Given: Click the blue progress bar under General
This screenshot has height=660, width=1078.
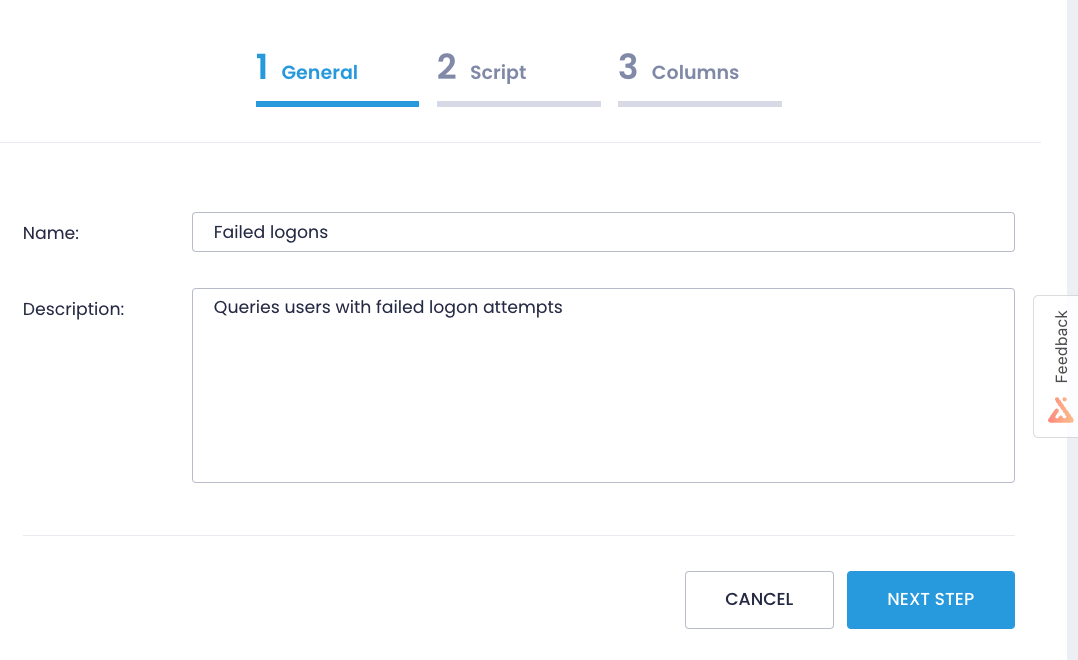Looking at the screenshot, I should (x=337, y=101).
